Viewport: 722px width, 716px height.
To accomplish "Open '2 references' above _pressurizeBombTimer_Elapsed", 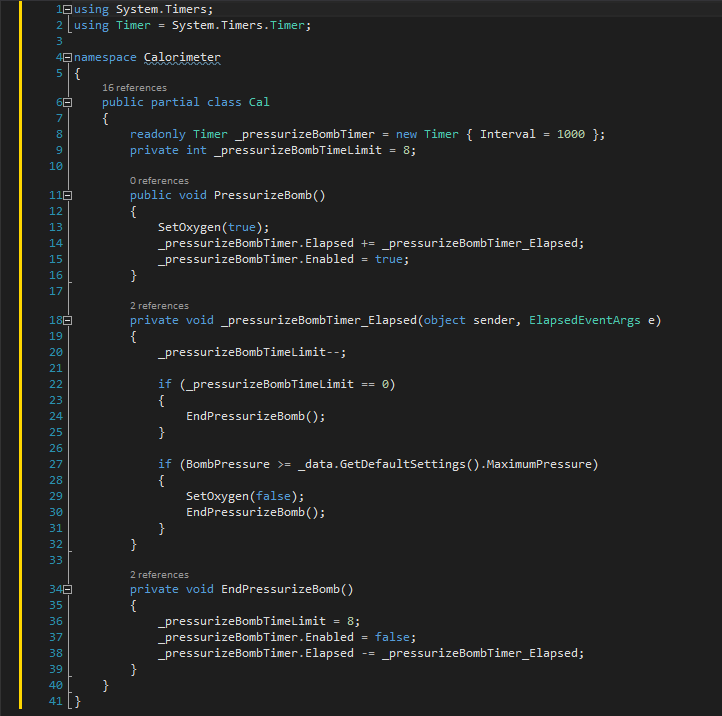I will pos(159,306).
